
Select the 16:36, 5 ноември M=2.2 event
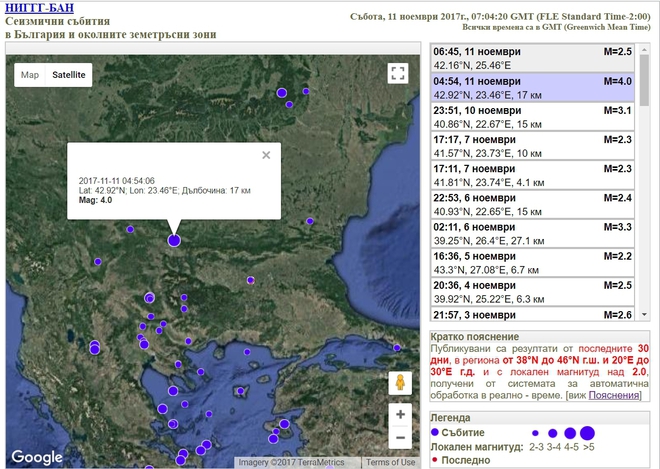coord(532,263)
